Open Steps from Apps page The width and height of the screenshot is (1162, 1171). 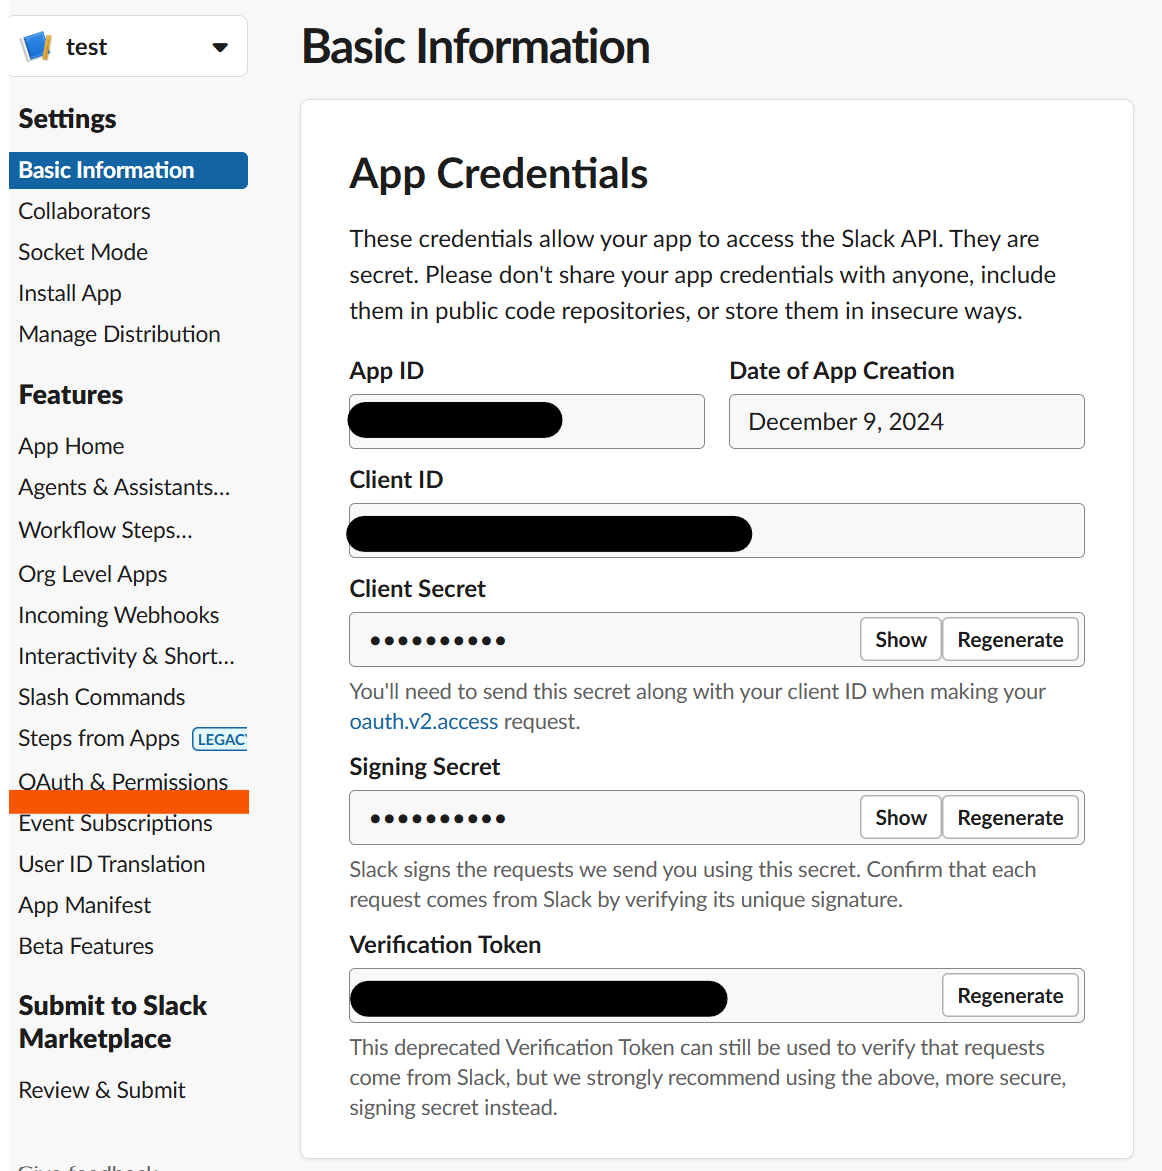coord(99,739)
